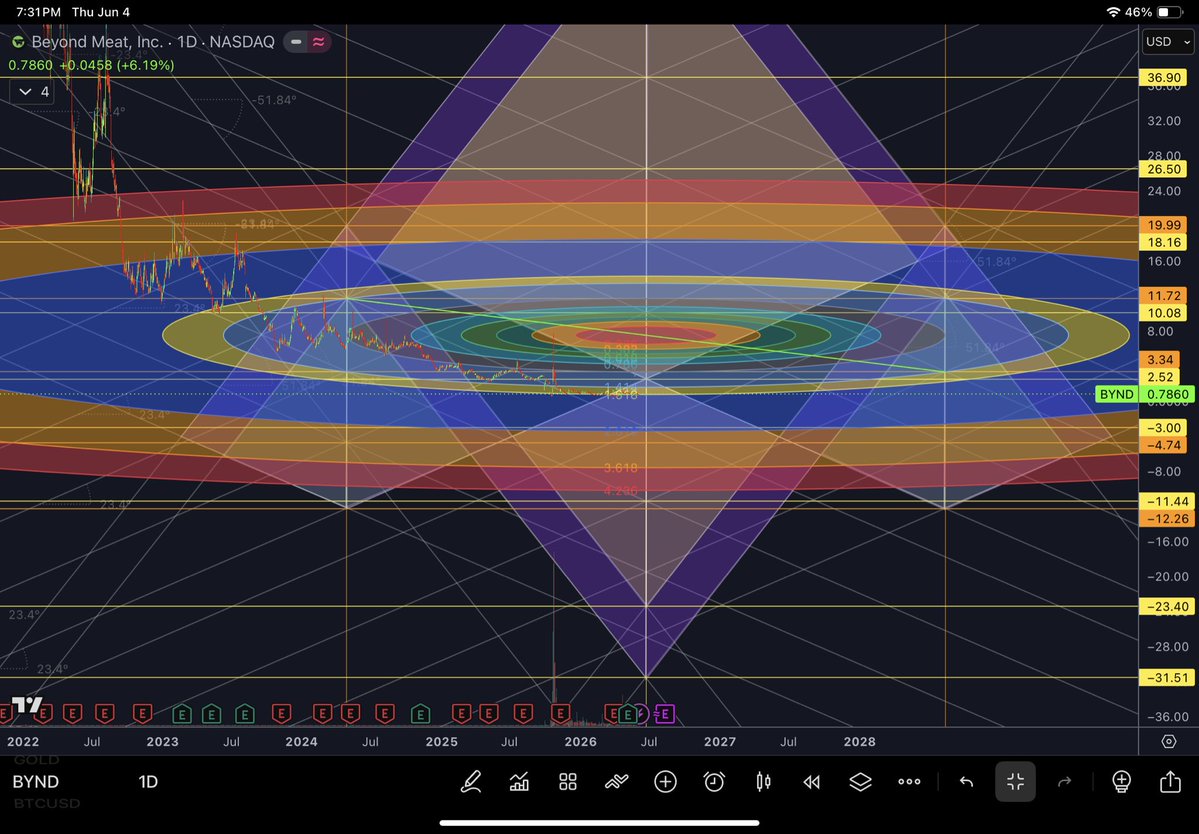Tap the battery status icon
The image size is (1199, 834).
click(x=1169, y=12)
